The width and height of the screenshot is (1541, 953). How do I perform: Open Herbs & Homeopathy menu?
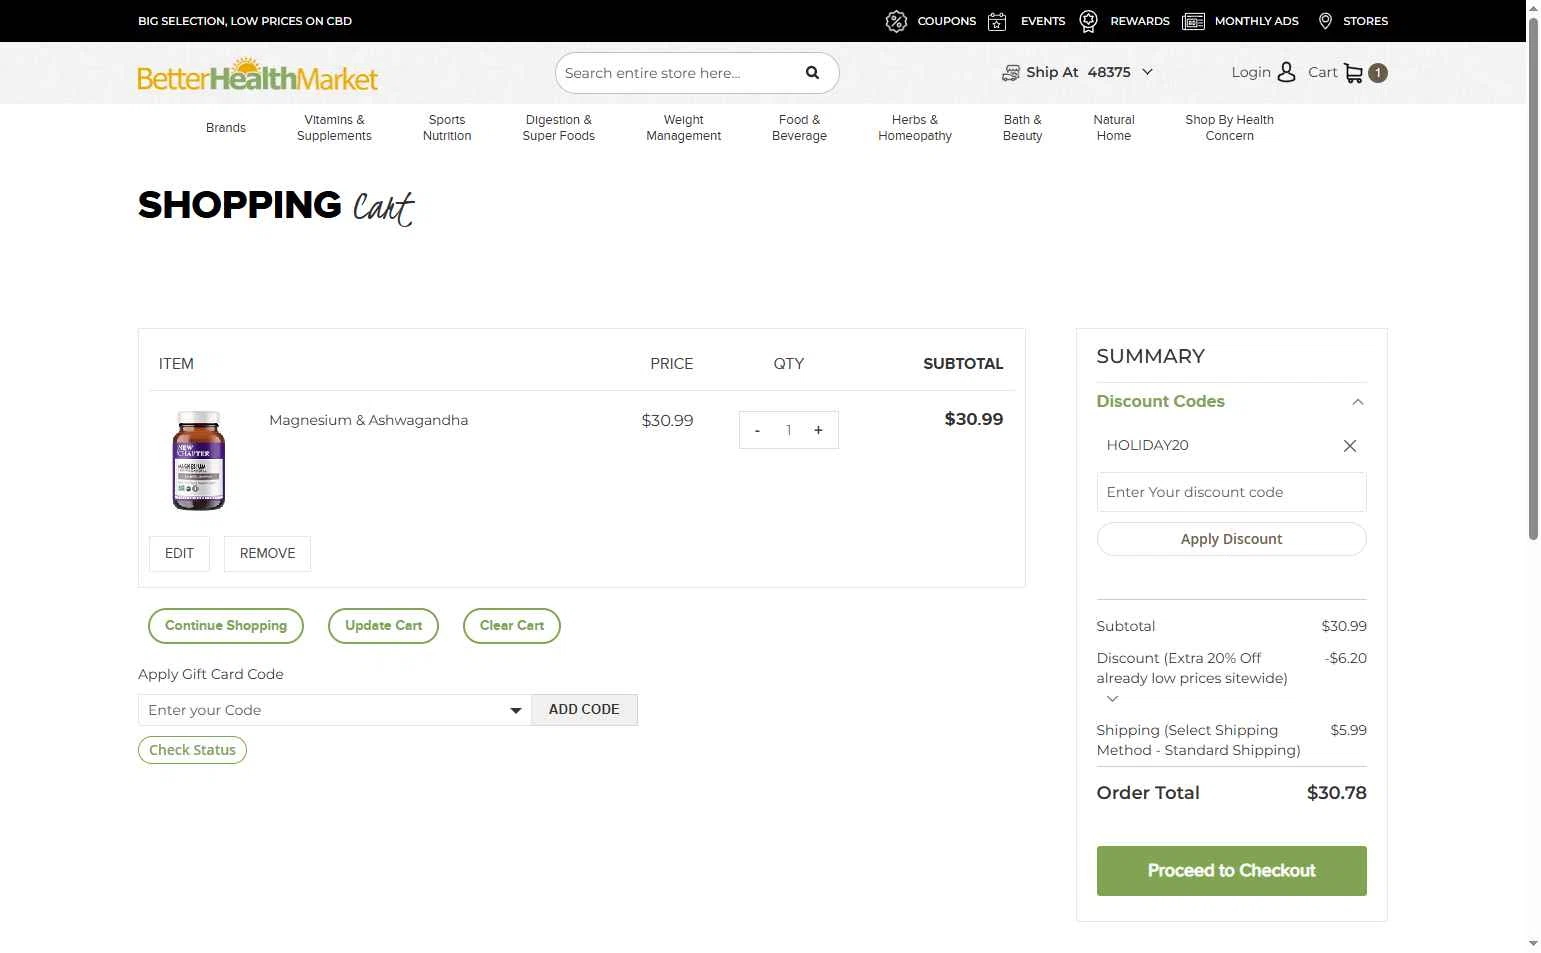point(915,128)
